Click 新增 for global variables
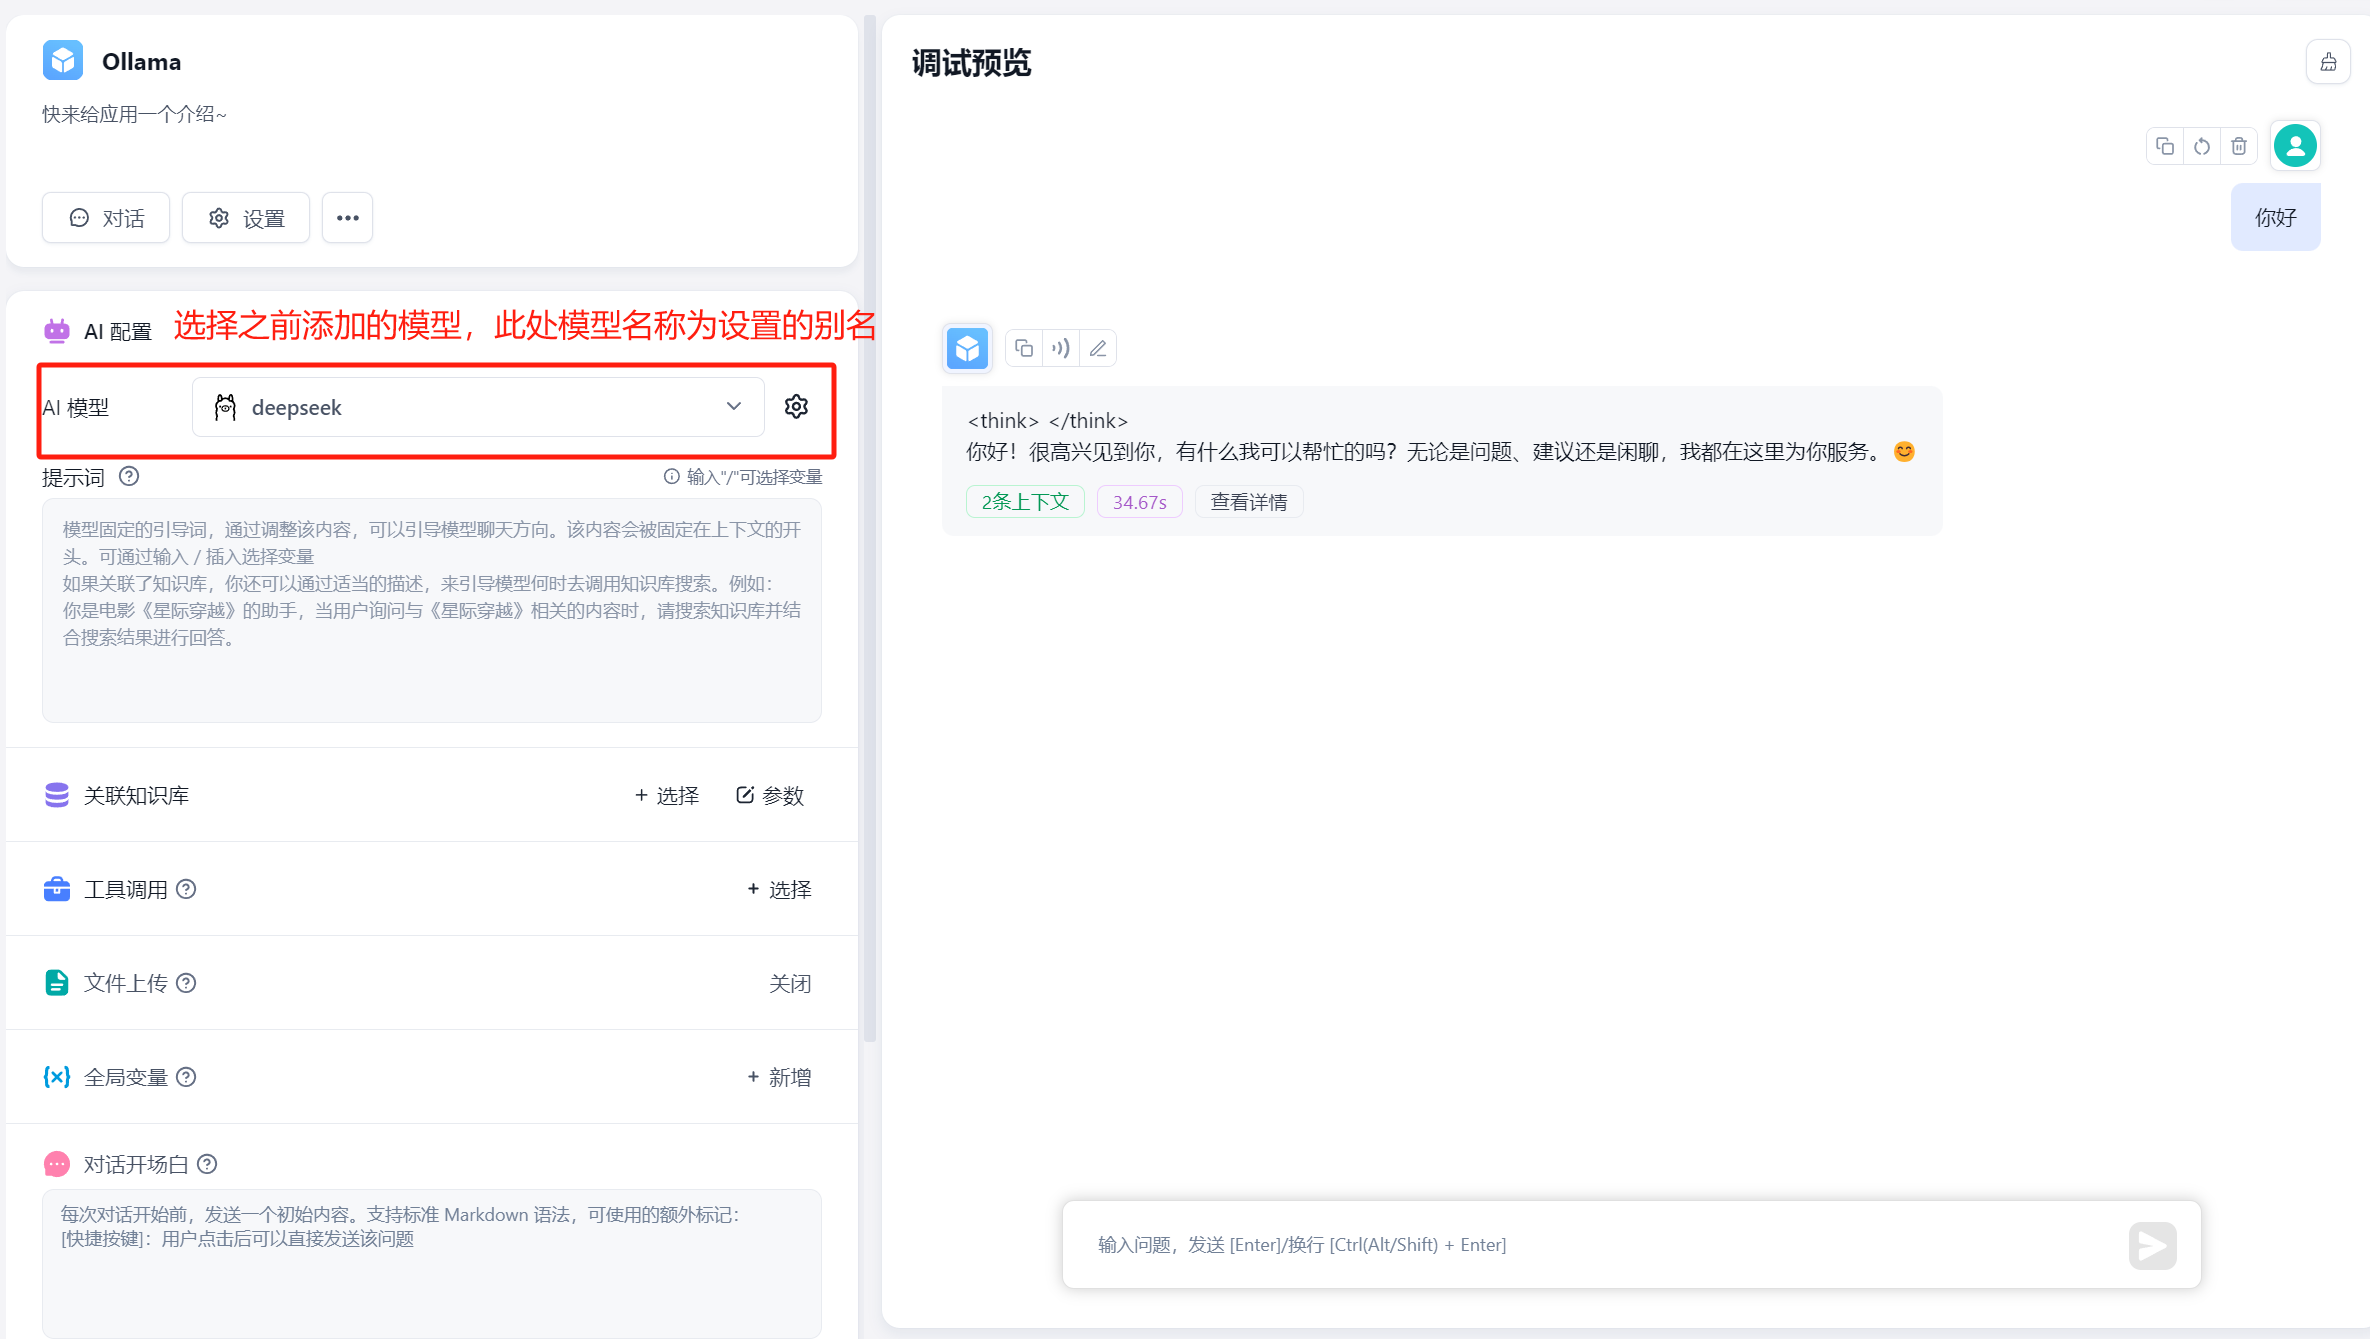Image resolution: width=2370 pixels, height=1339 pixels. point(779,1077)
